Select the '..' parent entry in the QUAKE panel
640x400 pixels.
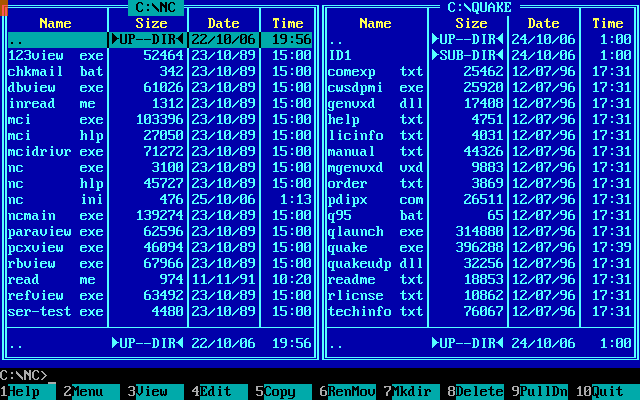tap(480, 40)
